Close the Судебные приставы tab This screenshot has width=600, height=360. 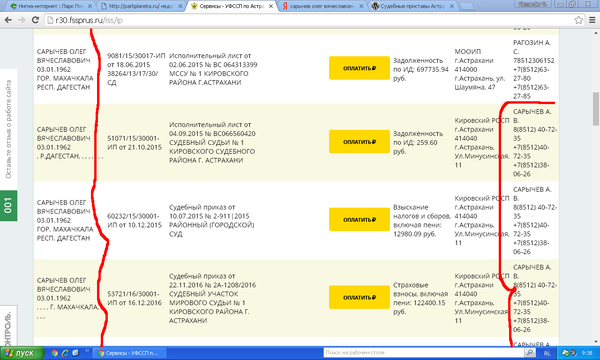[452, 6]
